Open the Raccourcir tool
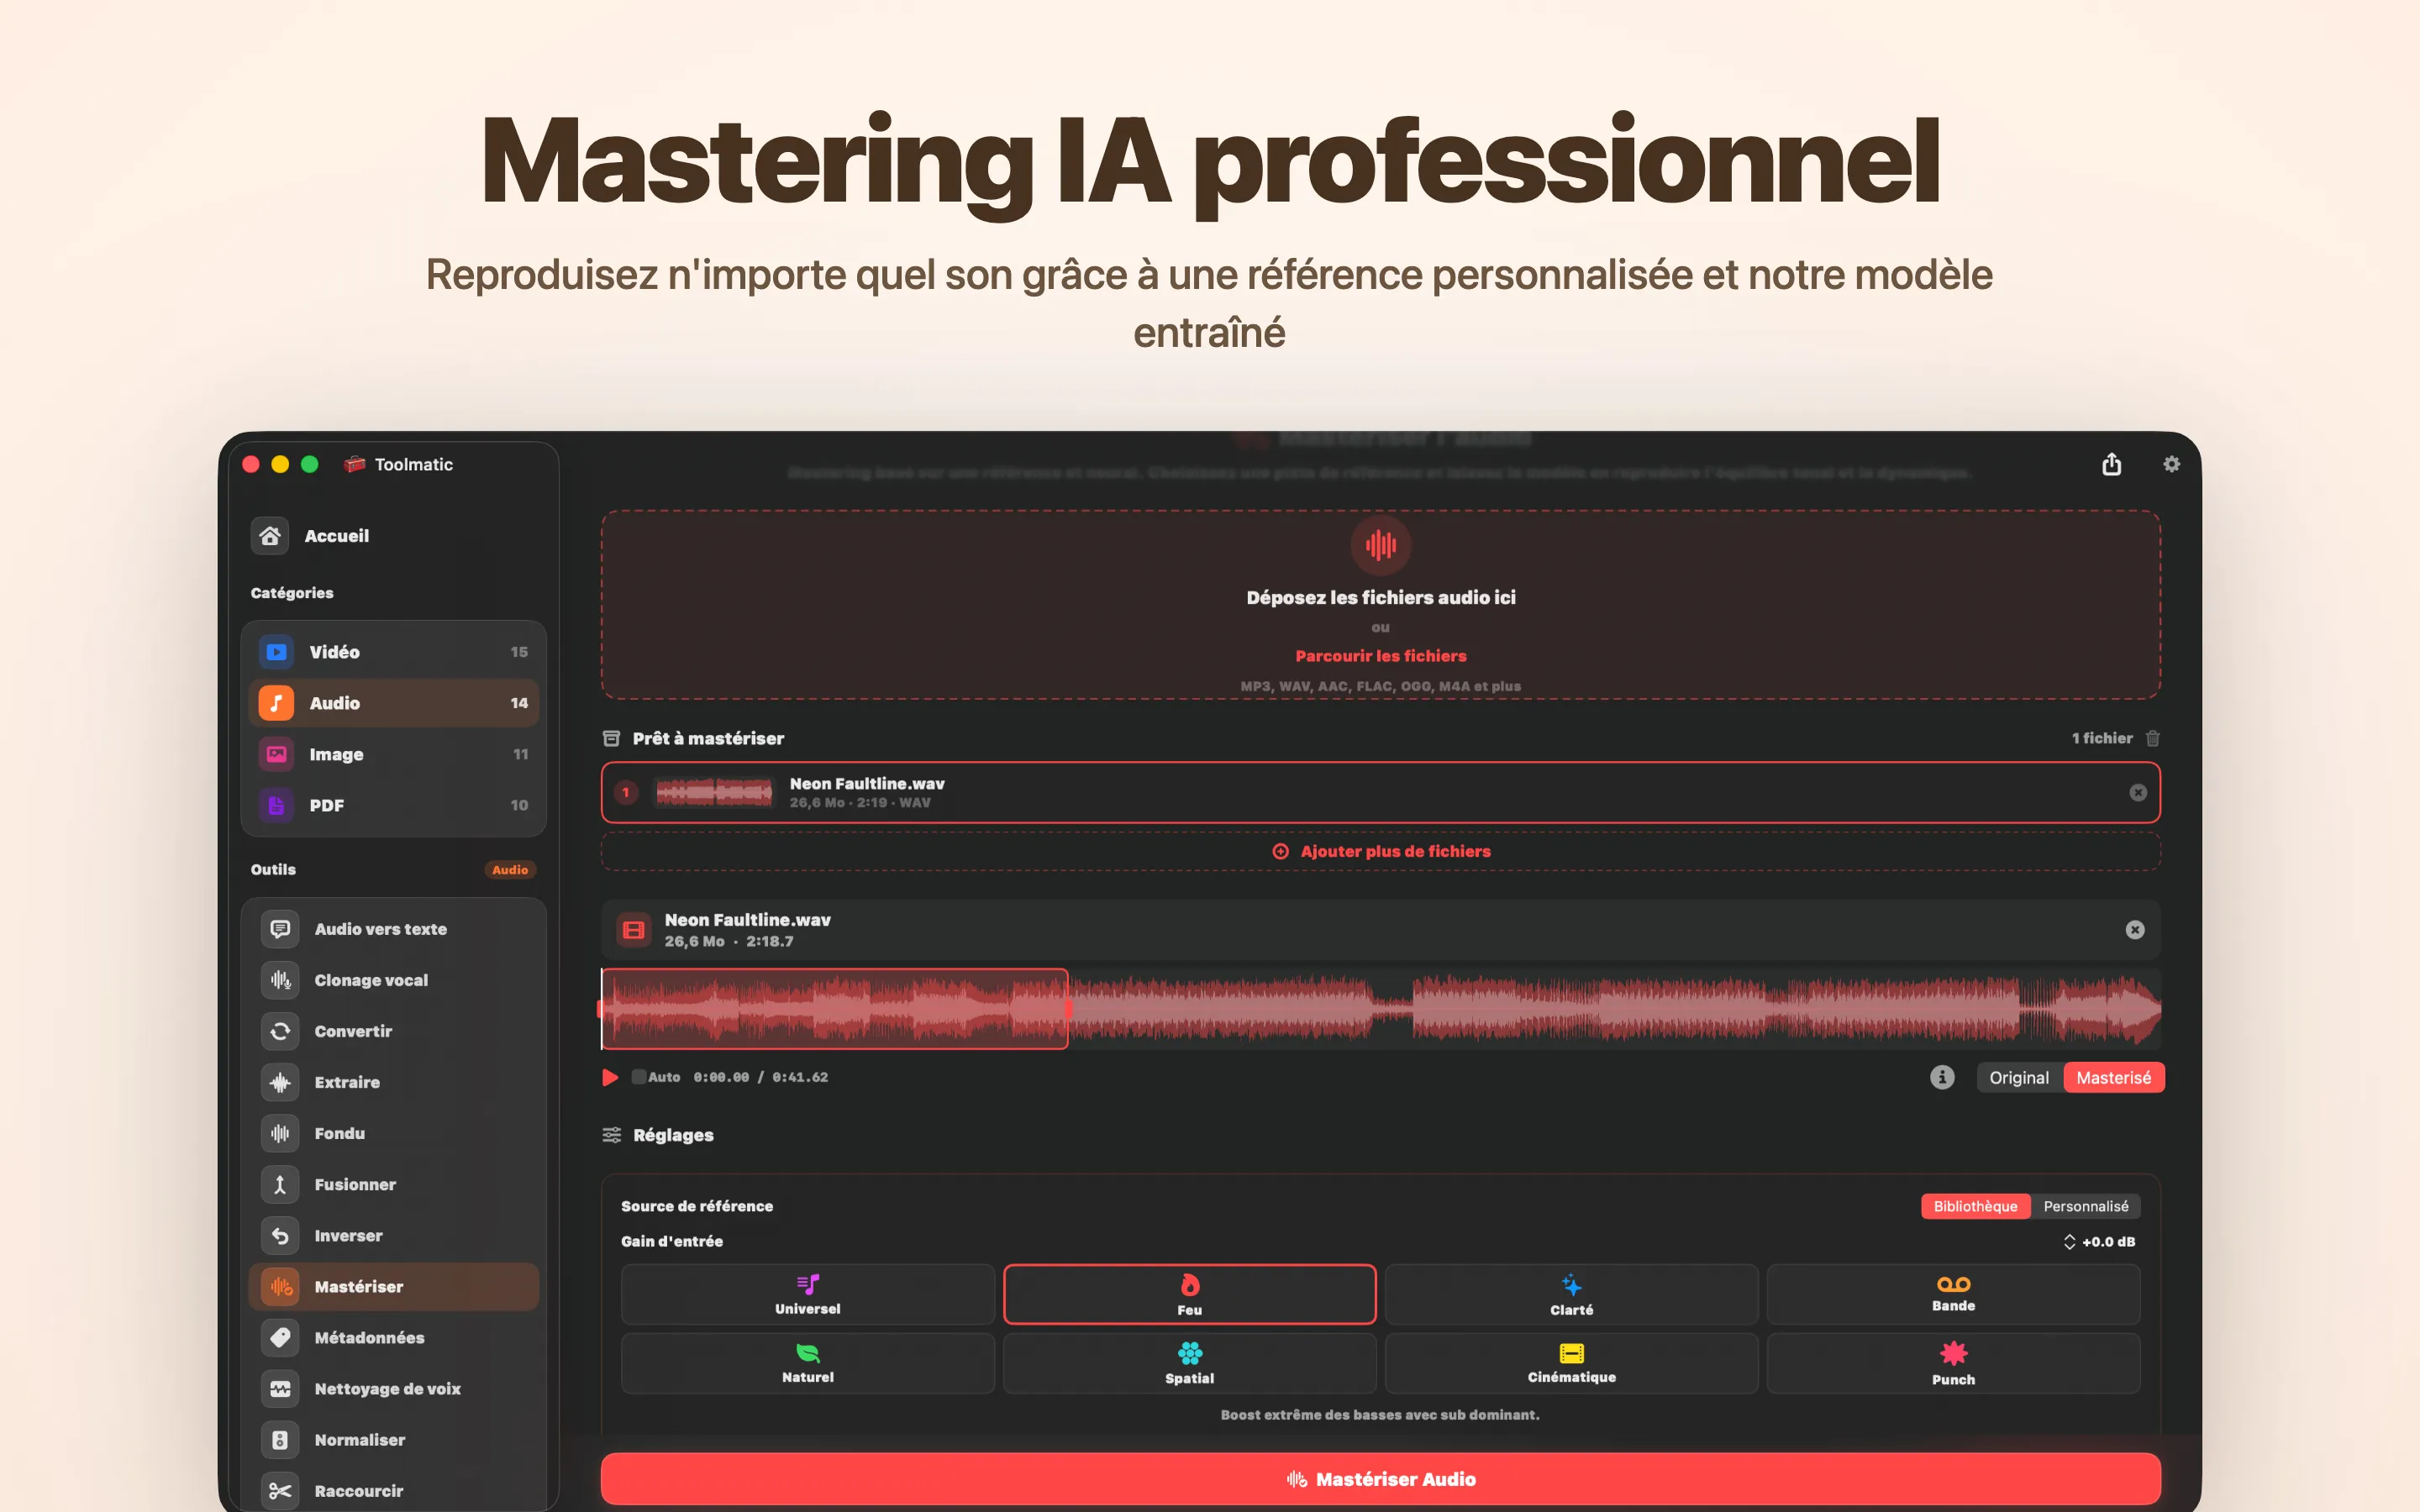Screen dimensions: 2420x1512 point(393,1490)
